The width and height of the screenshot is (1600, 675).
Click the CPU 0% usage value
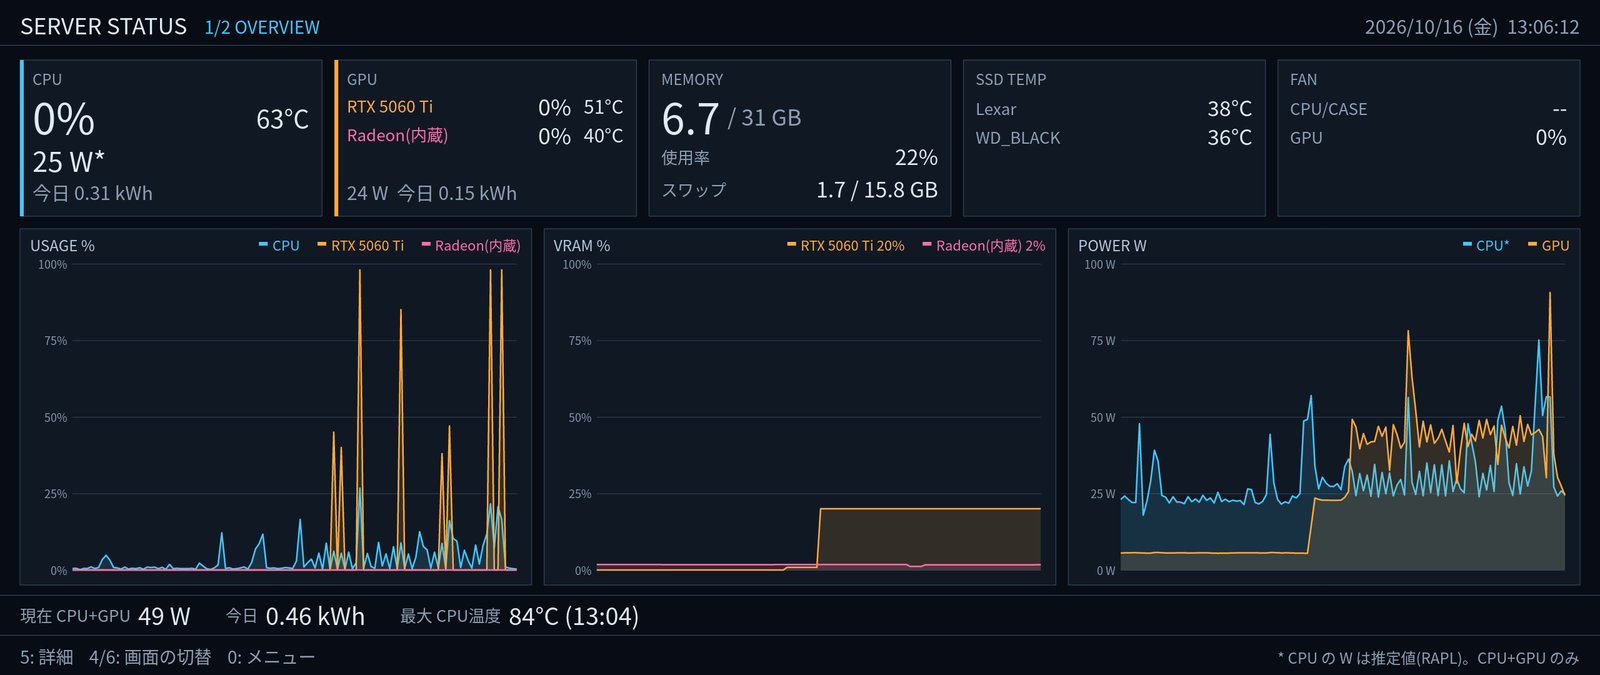[x=64, y=120]
